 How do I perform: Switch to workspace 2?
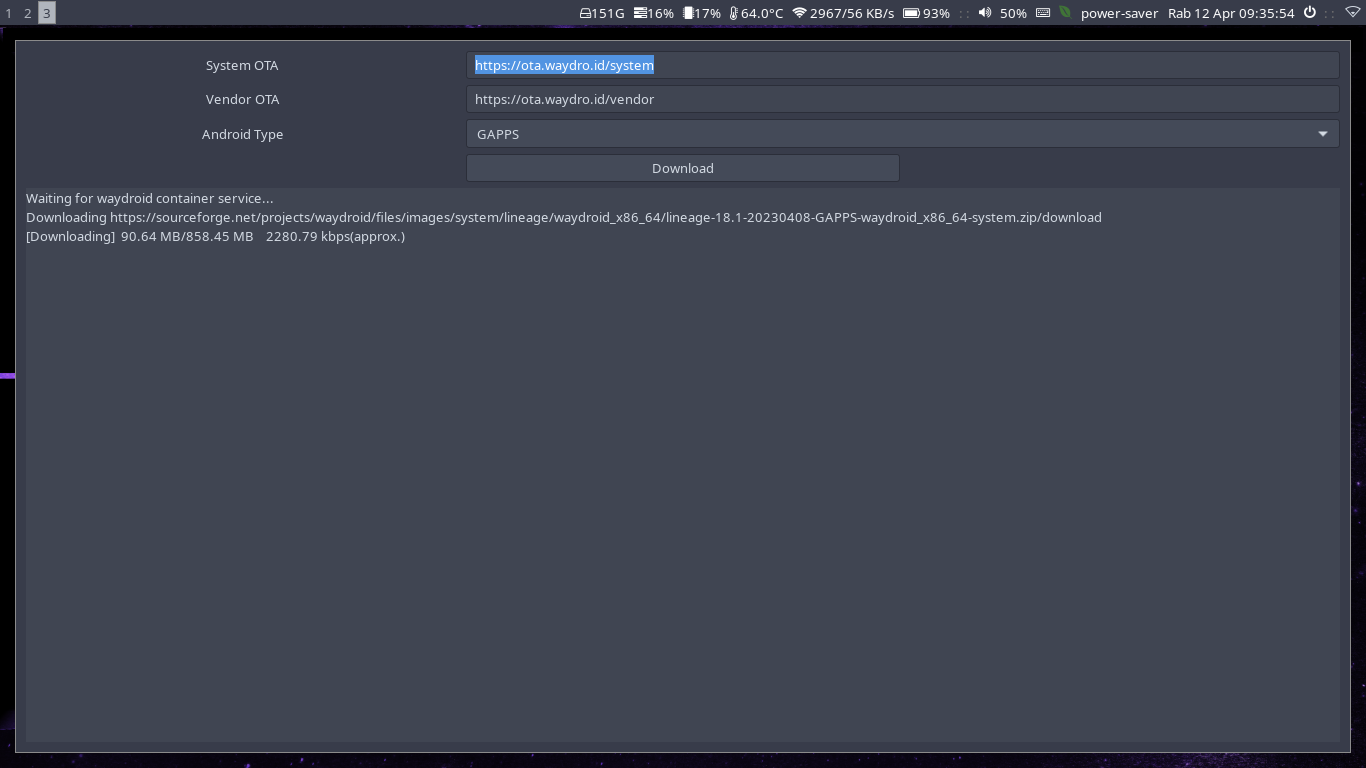[27, 13]
